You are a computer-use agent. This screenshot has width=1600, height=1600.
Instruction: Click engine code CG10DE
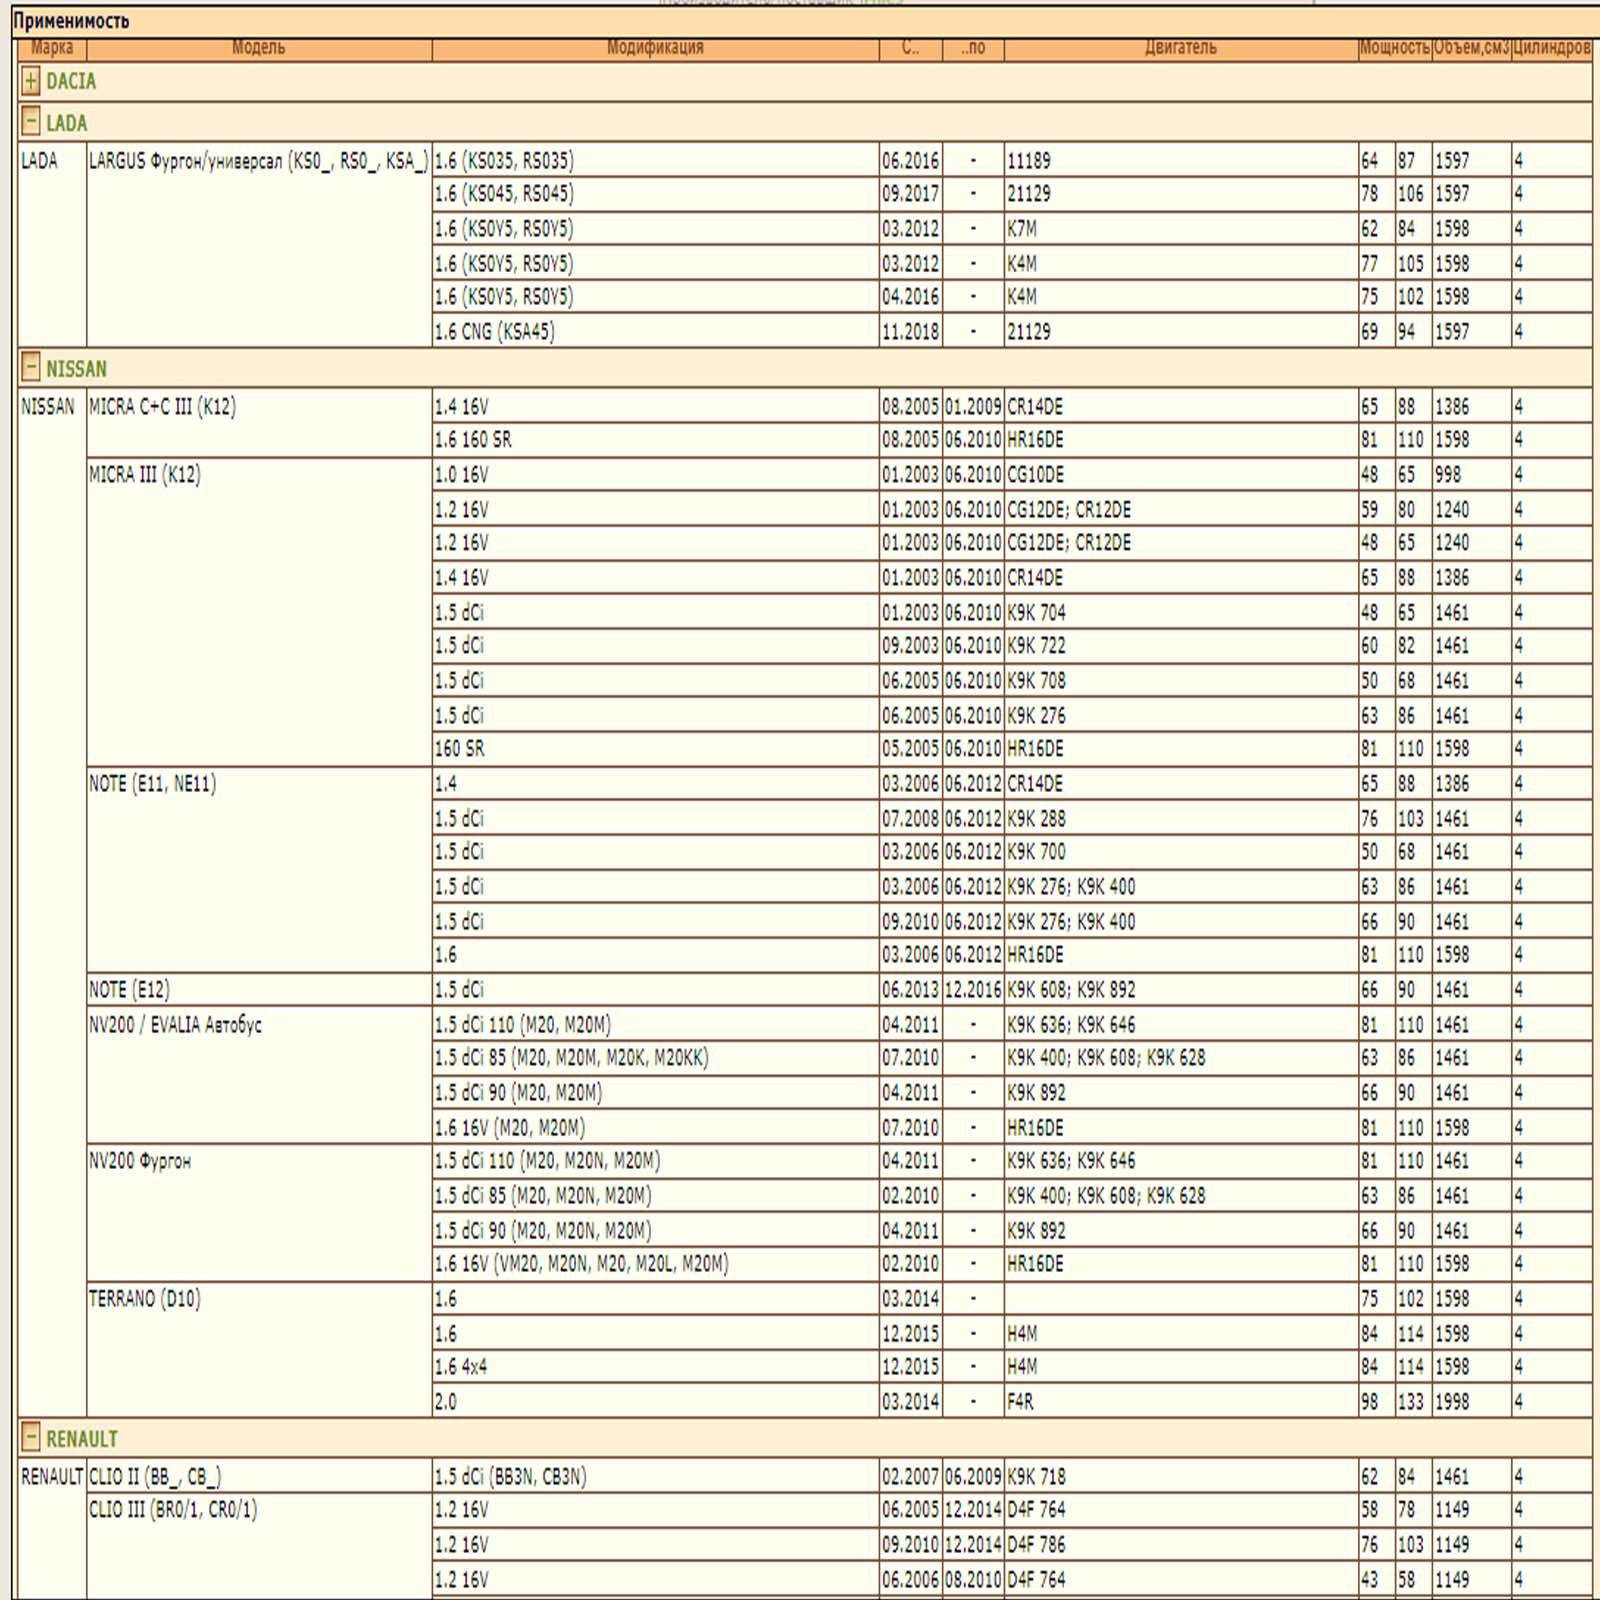tap(1036, 475)
